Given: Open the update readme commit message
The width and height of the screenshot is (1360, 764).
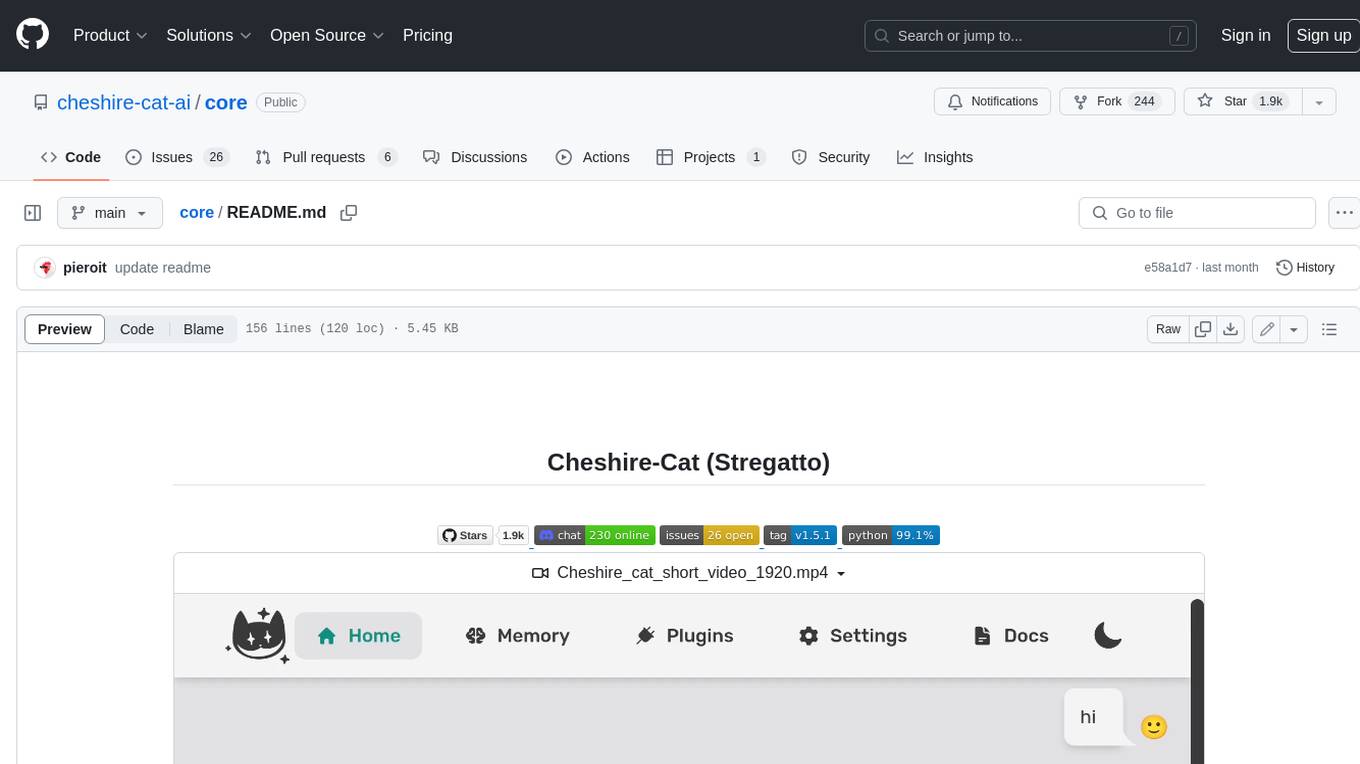Looking at the screenshot, I should pos(163,268).
